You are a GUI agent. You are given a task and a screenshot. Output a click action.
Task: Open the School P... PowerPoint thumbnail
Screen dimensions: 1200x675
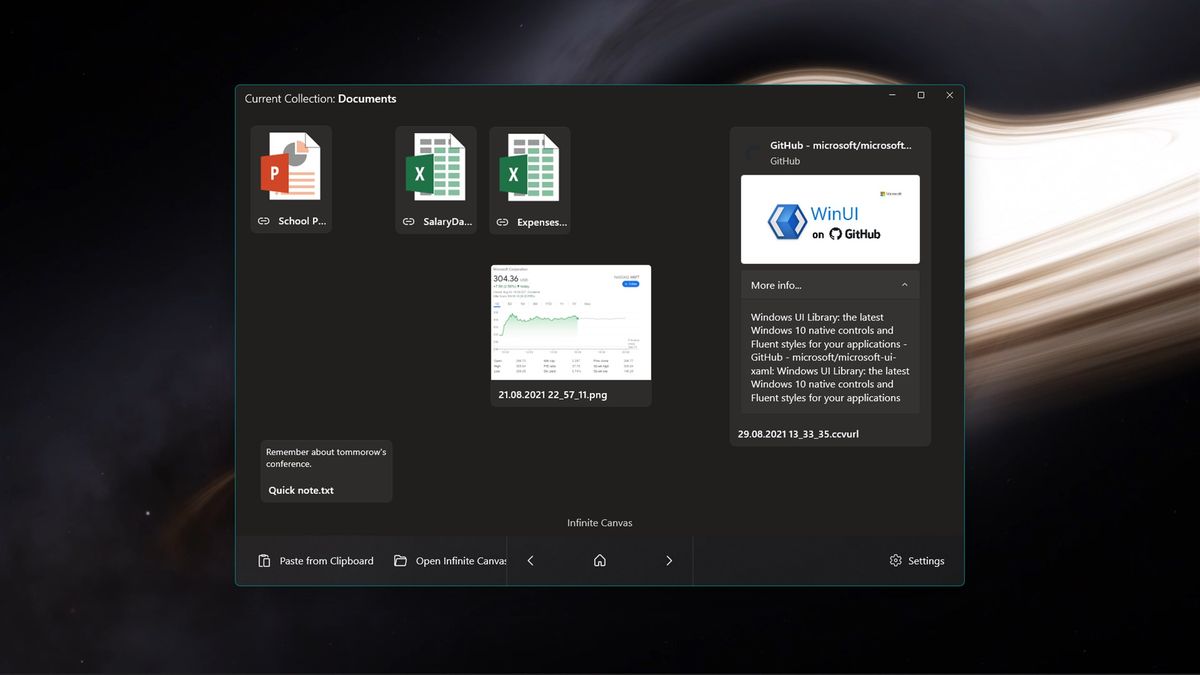[x=290, y=167]
